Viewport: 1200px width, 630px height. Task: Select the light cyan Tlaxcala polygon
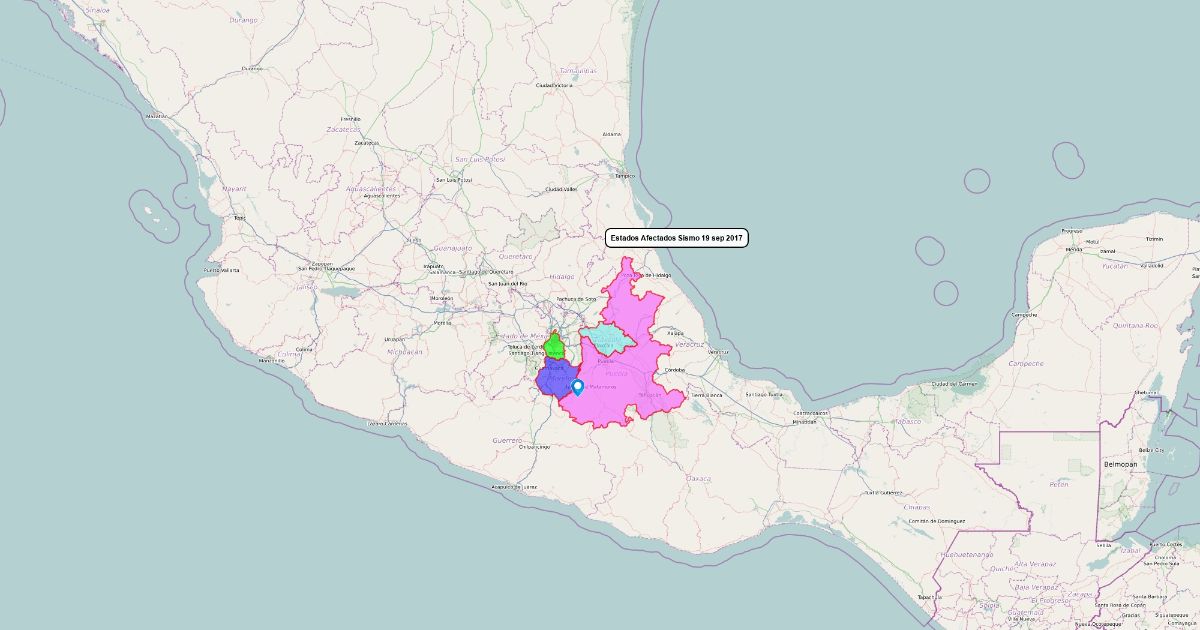click(606, 340)
